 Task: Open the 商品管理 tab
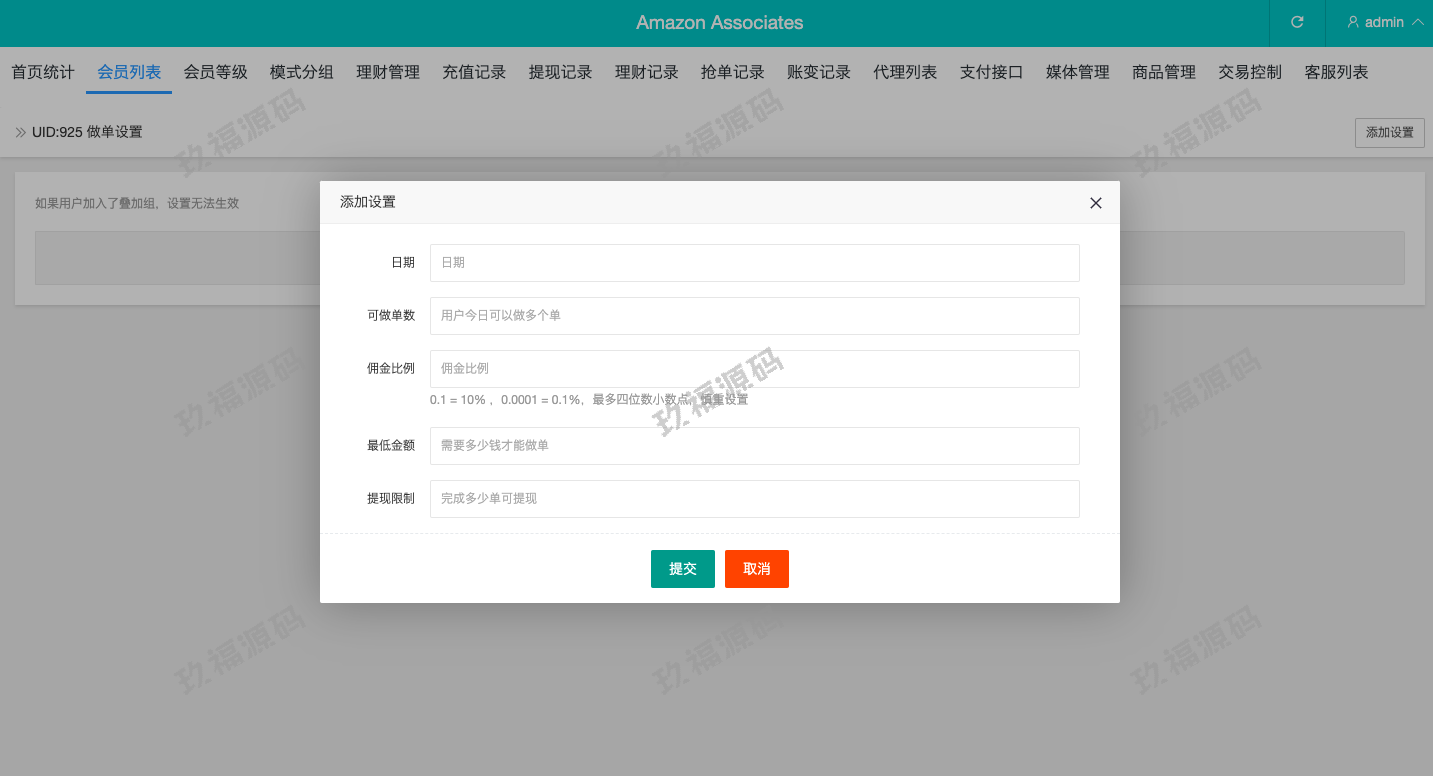pyautogui.click(x=1163, y=72)
